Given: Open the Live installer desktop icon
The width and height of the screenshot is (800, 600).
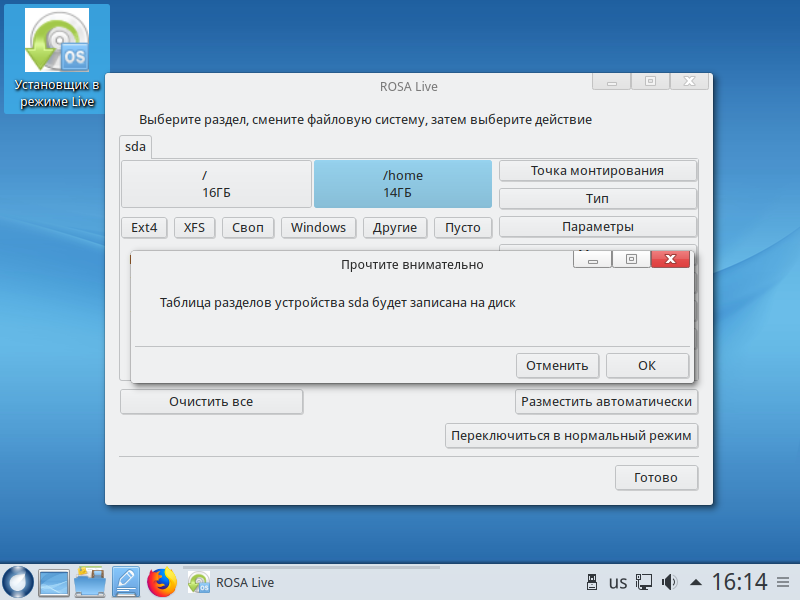Looking at the screenshot, I should 56,60.
